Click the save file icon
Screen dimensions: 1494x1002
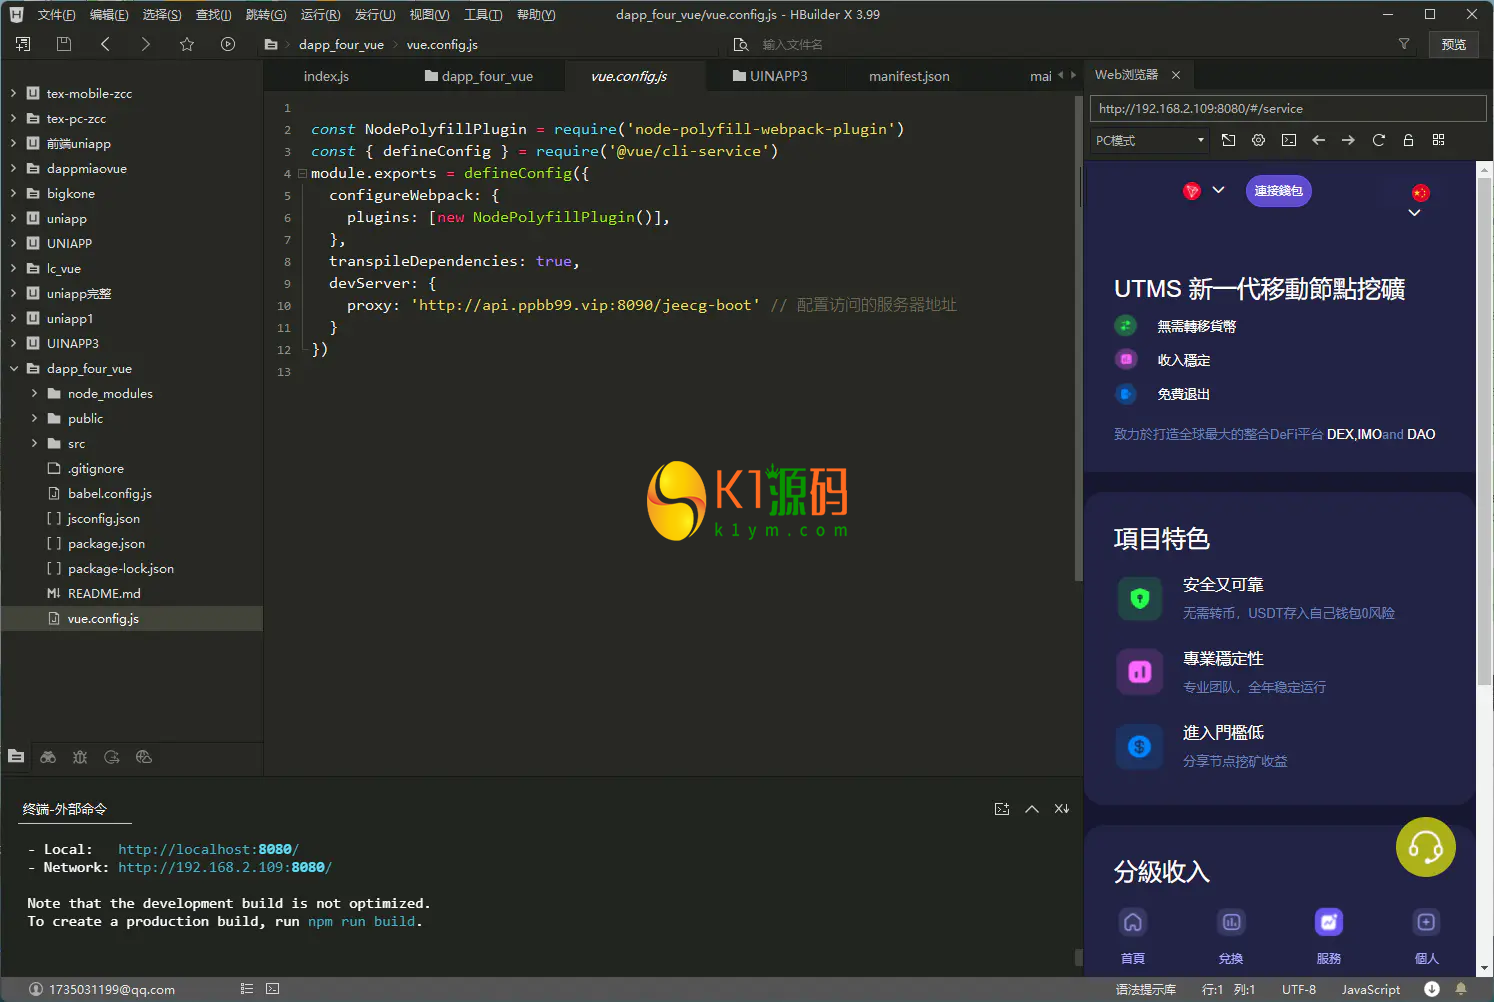[64, 44]
